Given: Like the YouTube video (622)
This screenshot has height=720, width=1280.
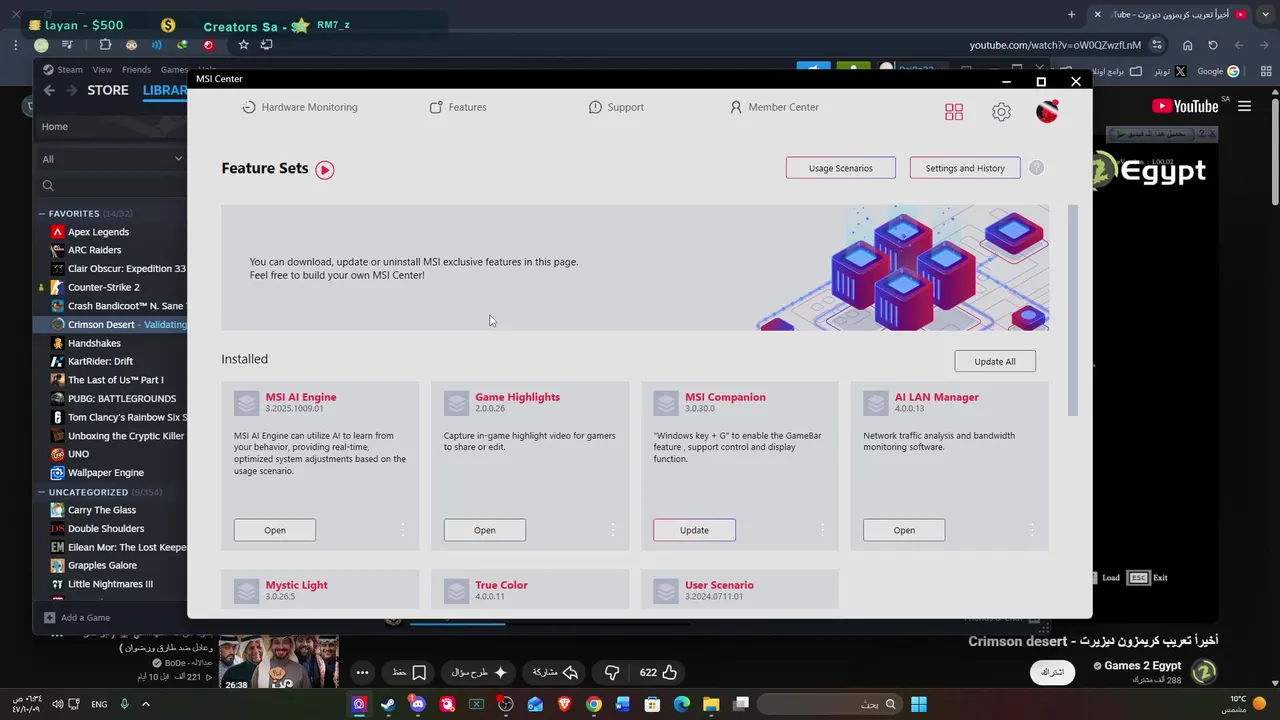Looking at the screenshot, I should coord(659,673).
